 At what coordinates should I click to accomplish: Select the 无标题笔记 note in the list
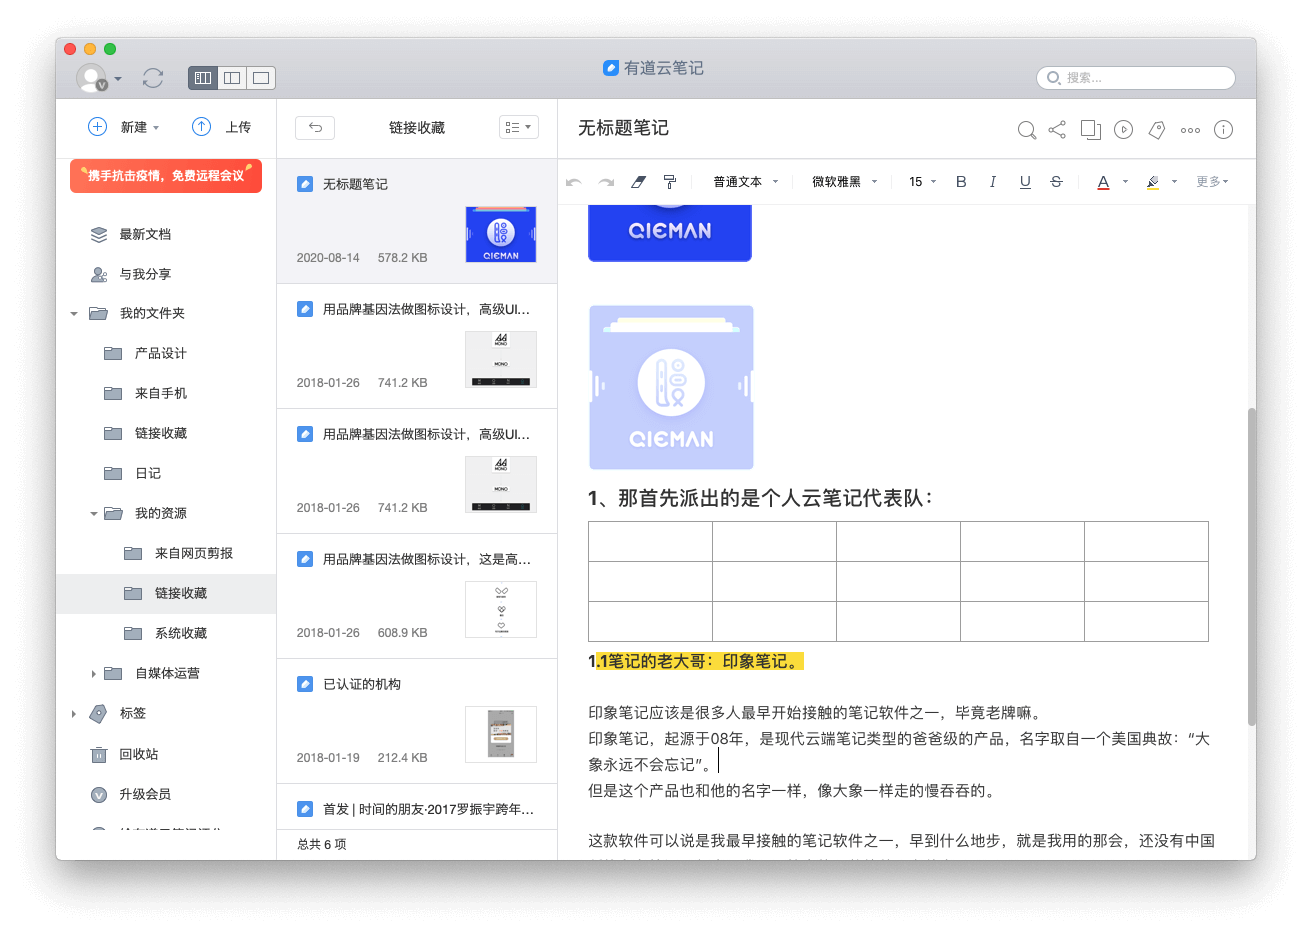click(x=417, y=221)
